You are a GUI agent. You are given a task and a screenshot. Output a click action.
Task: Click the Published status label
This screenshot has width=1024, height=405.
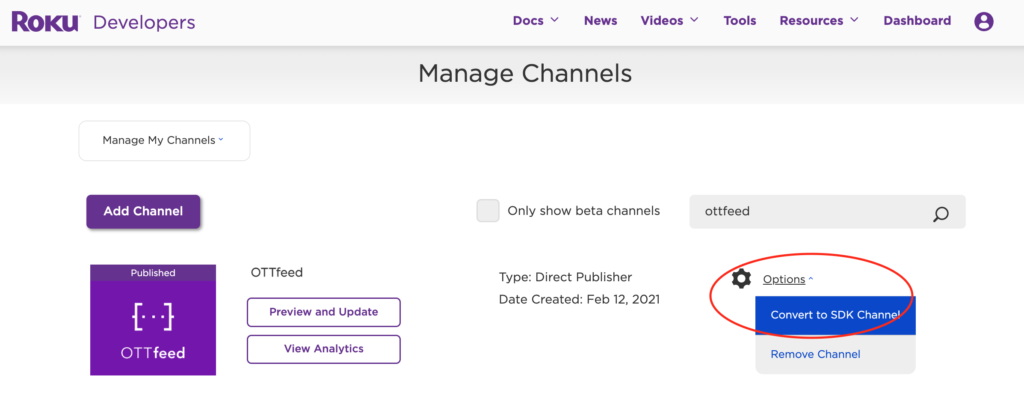click(153, 273)
